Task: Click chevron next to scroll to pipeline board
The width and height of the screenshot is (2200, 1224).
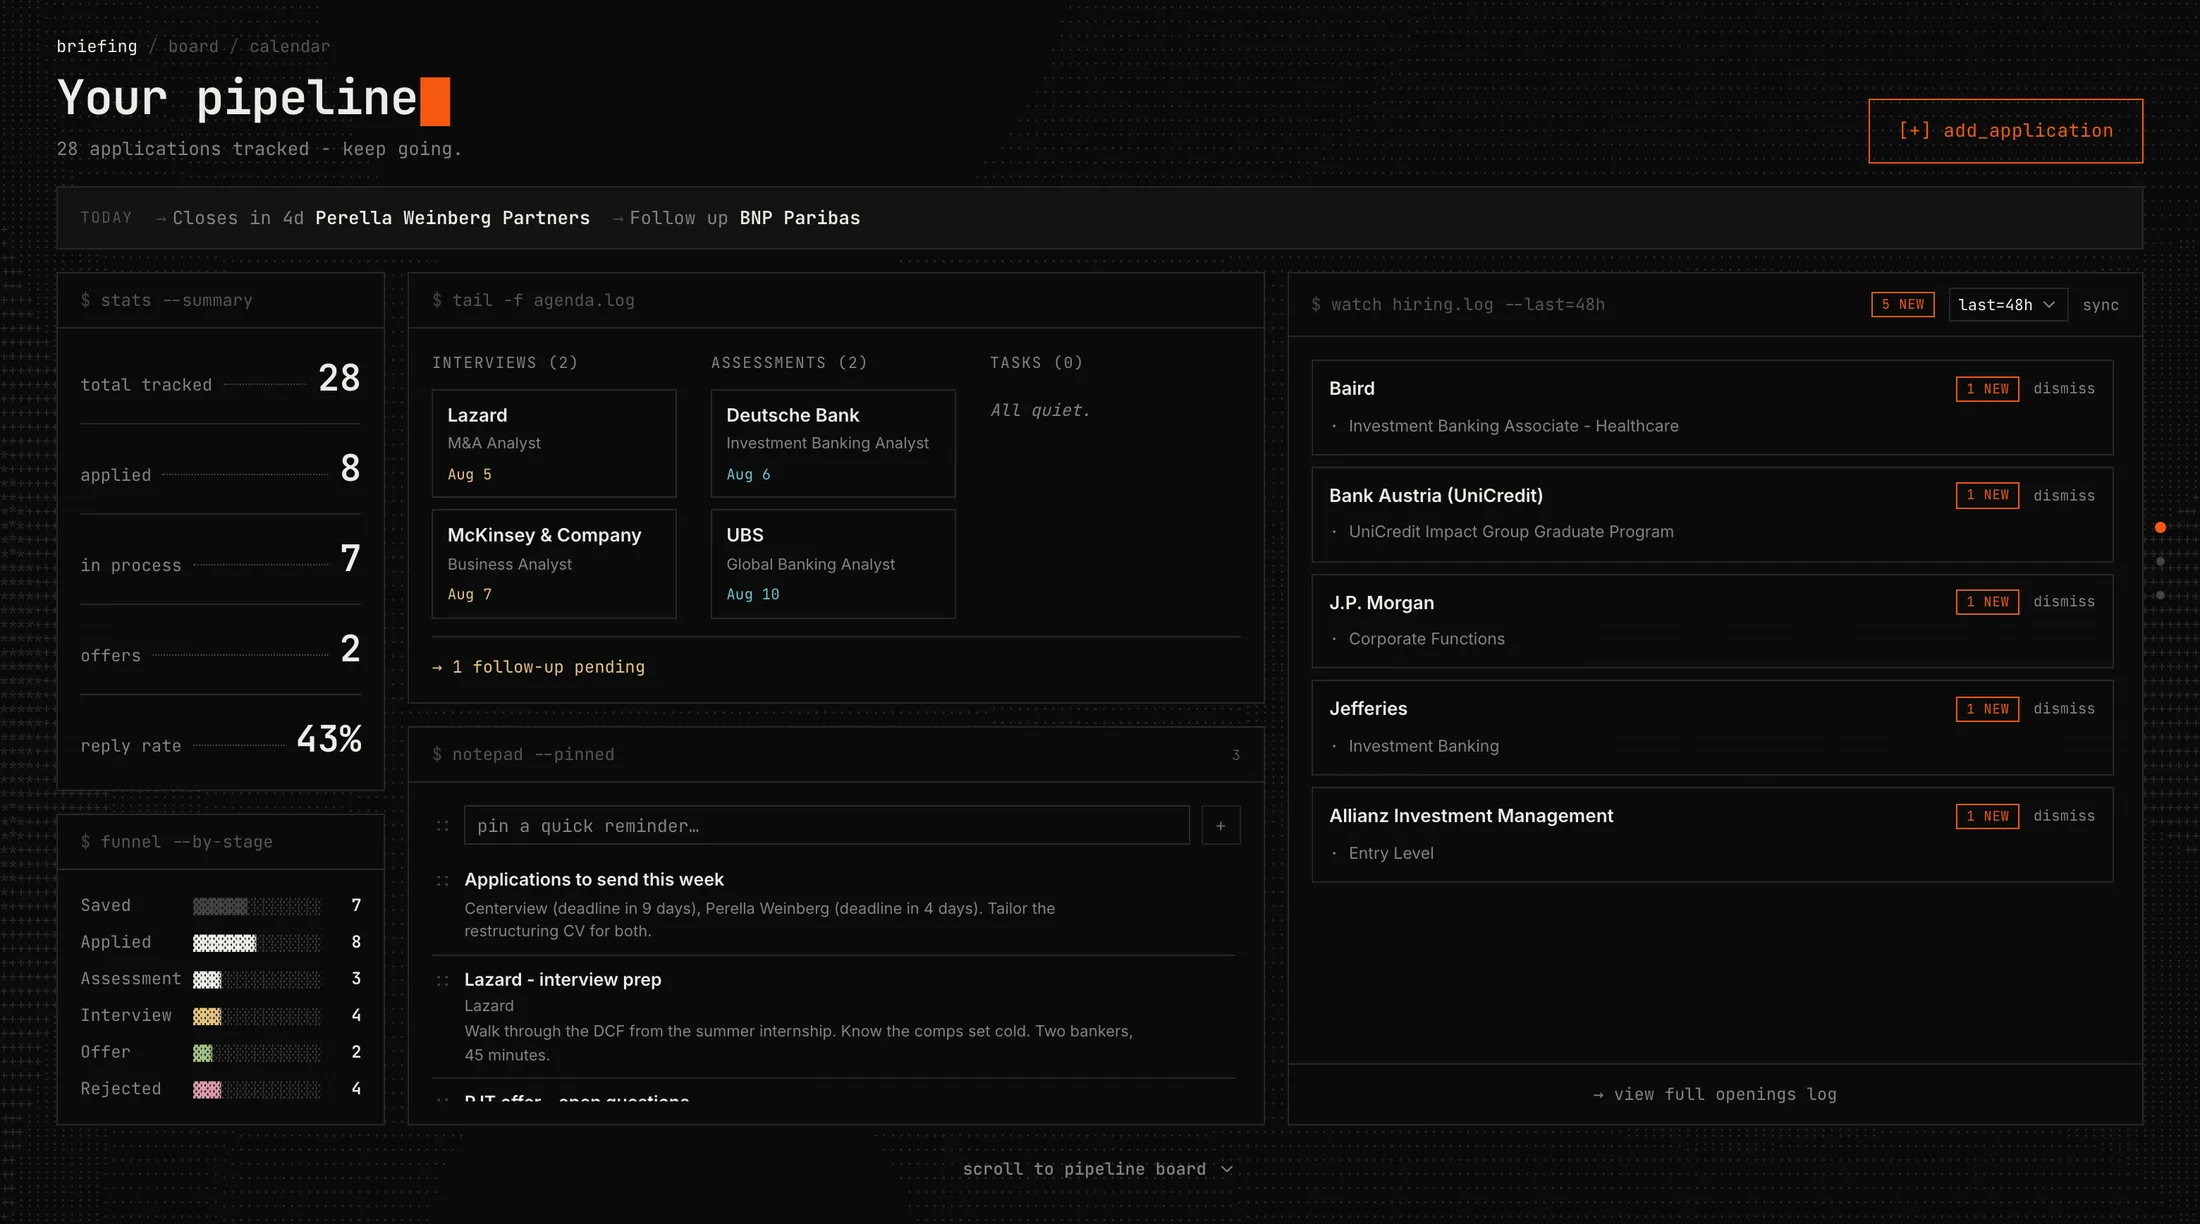Action: coord(1227,1170)
